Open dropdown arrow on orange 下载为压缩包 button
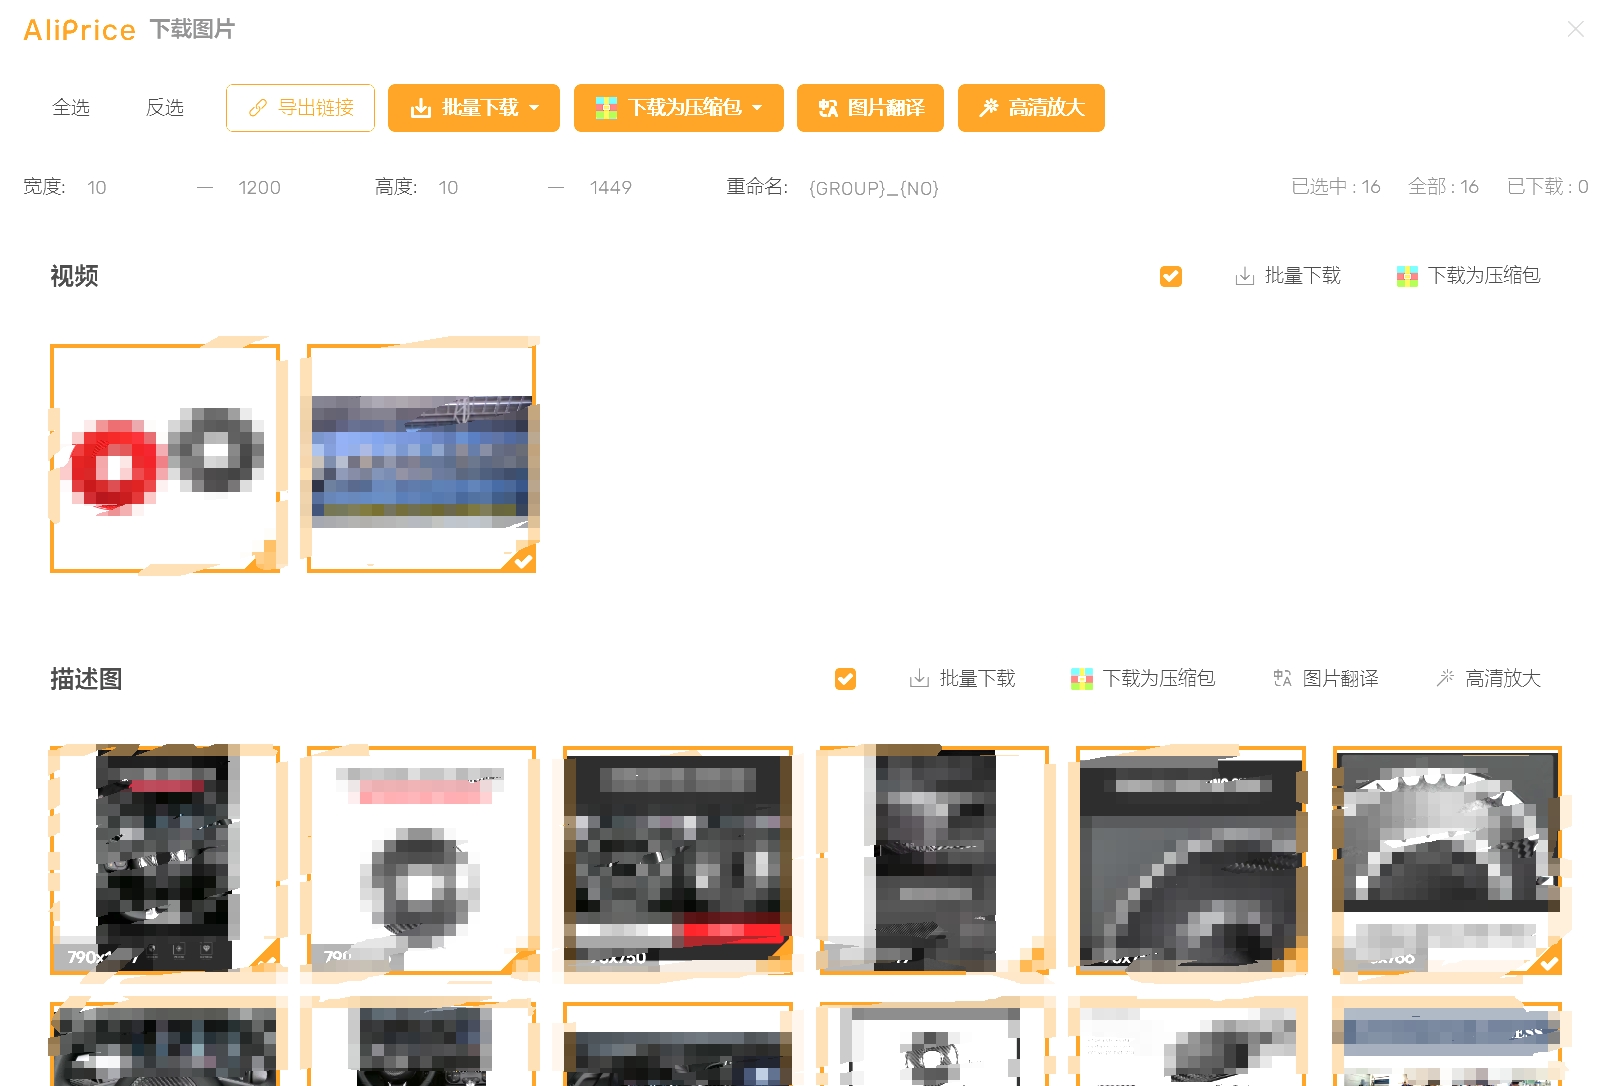 tap(758, 108)
